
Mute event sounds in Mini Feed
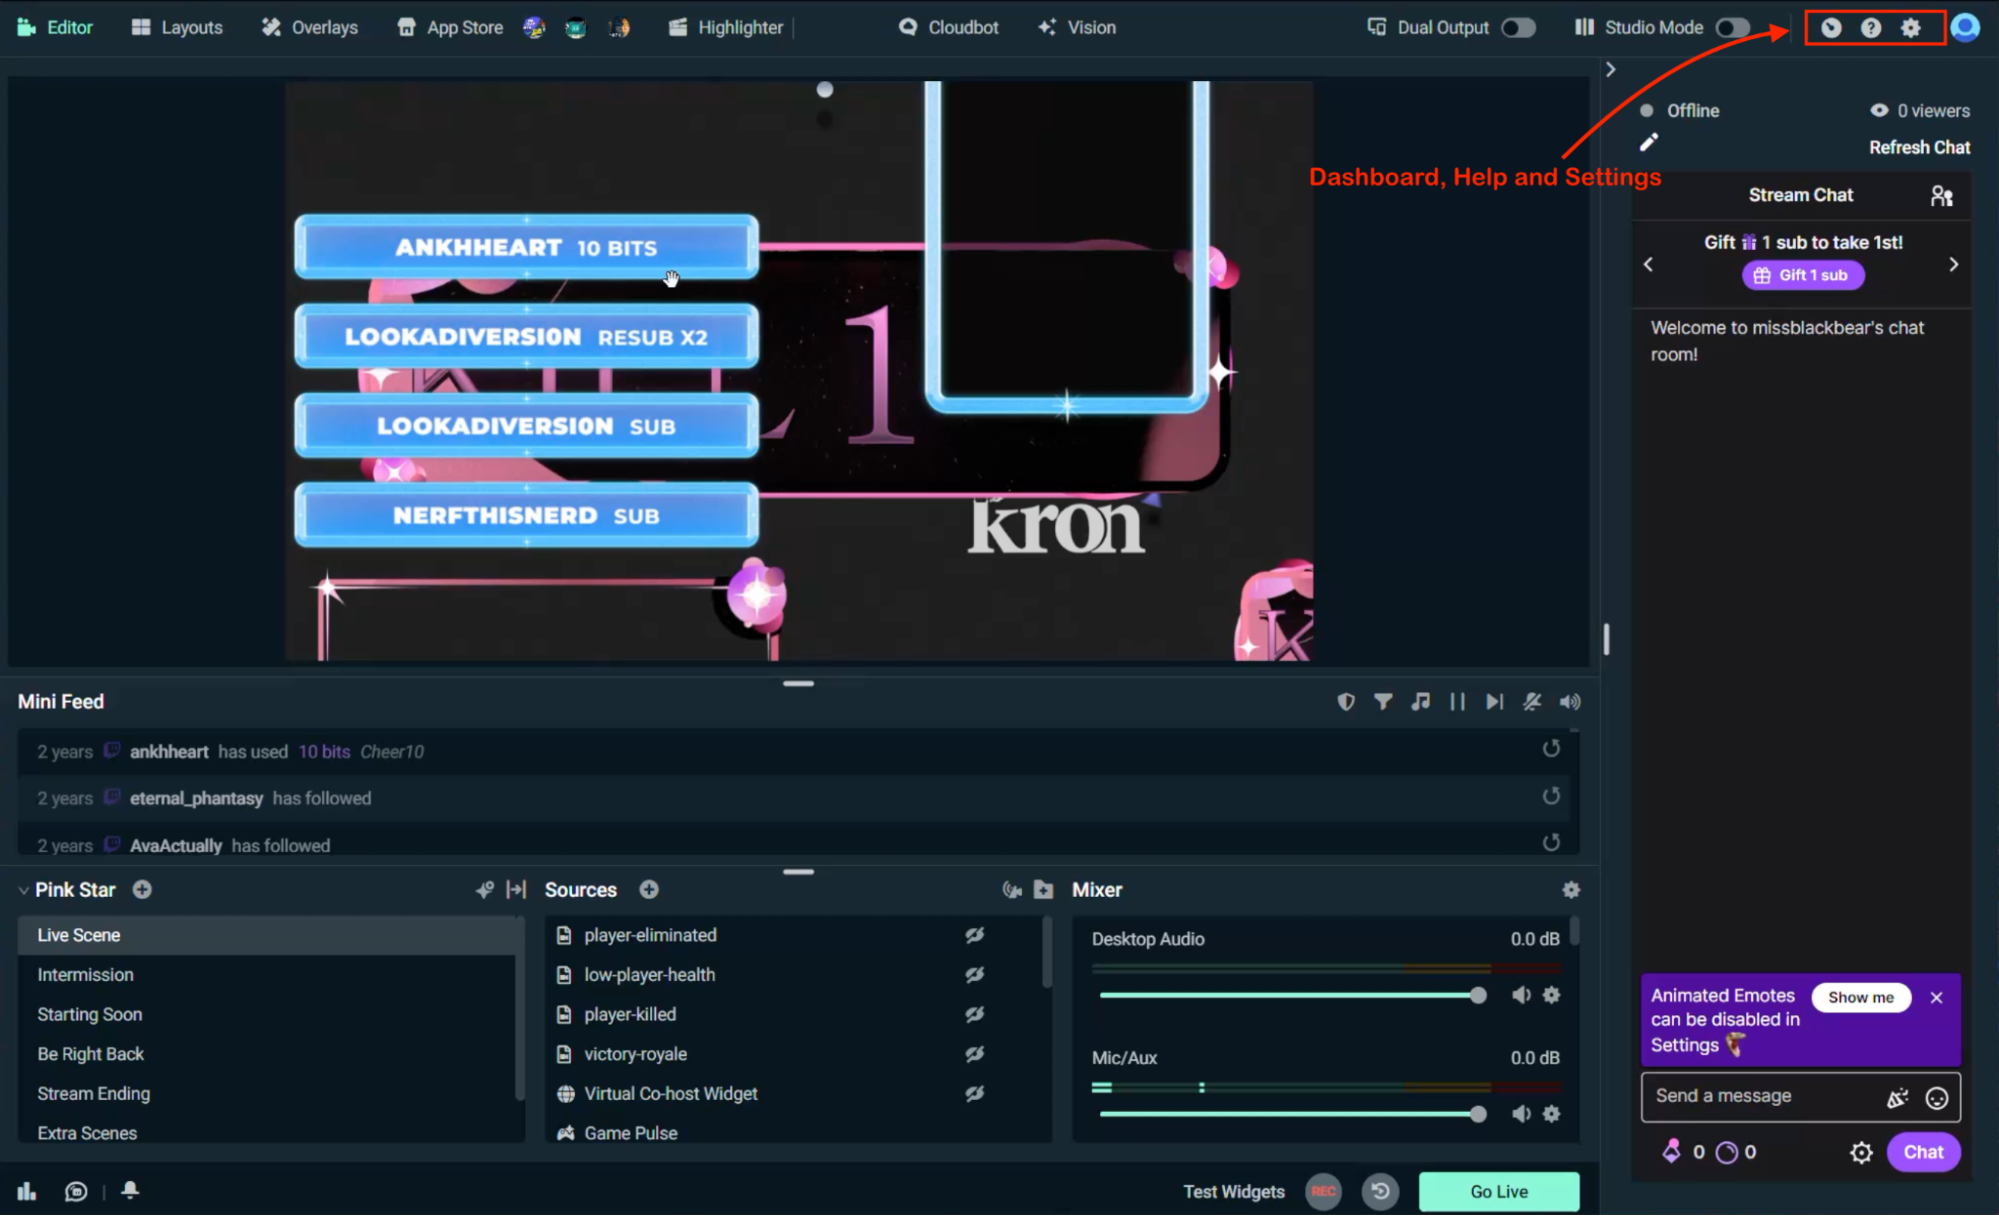[x=1570, y=702]
